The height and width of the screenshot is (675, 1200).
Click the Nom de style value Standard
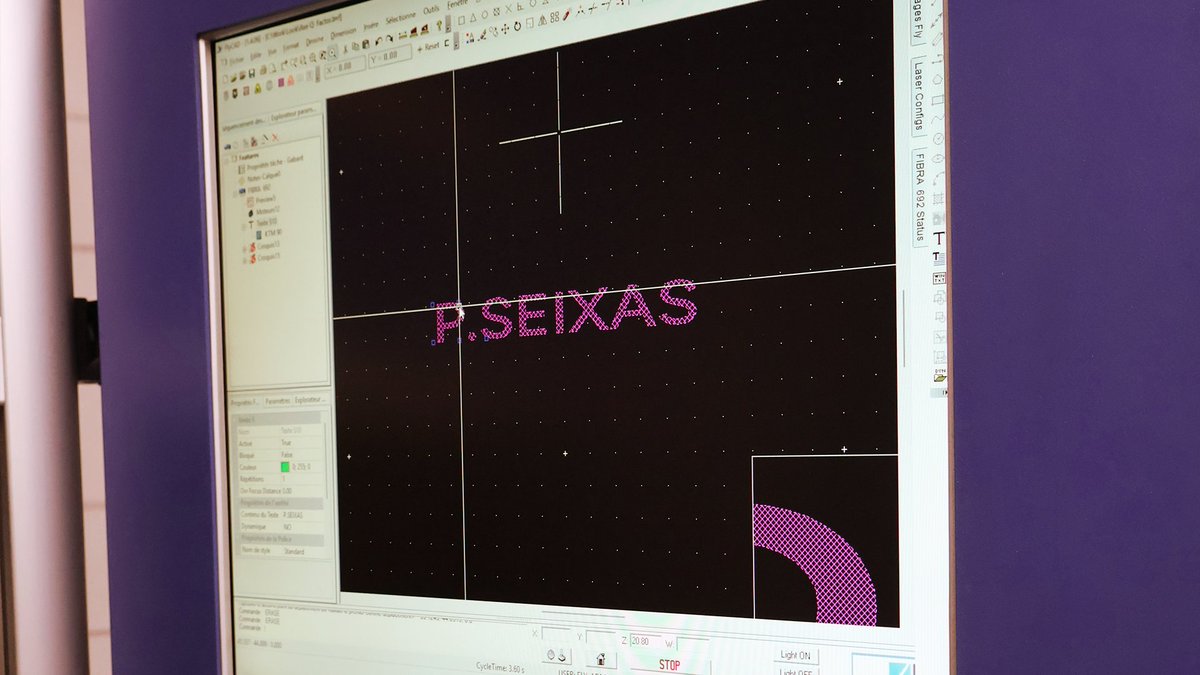click(x=294, y=551)
